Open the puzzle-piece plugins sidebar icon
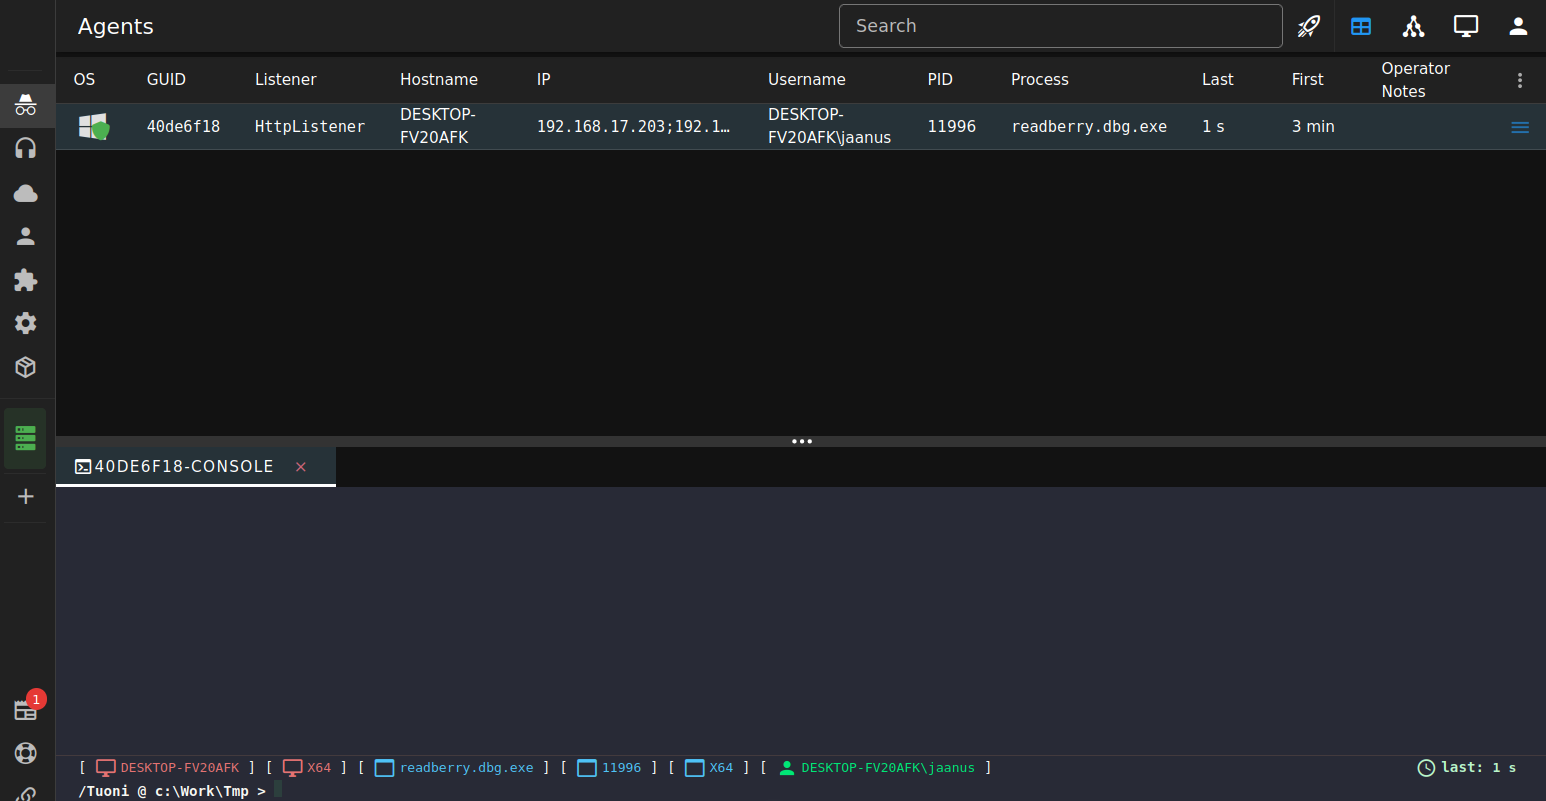This screenshot has height=801, width=1546. click(x=26, y=280)
